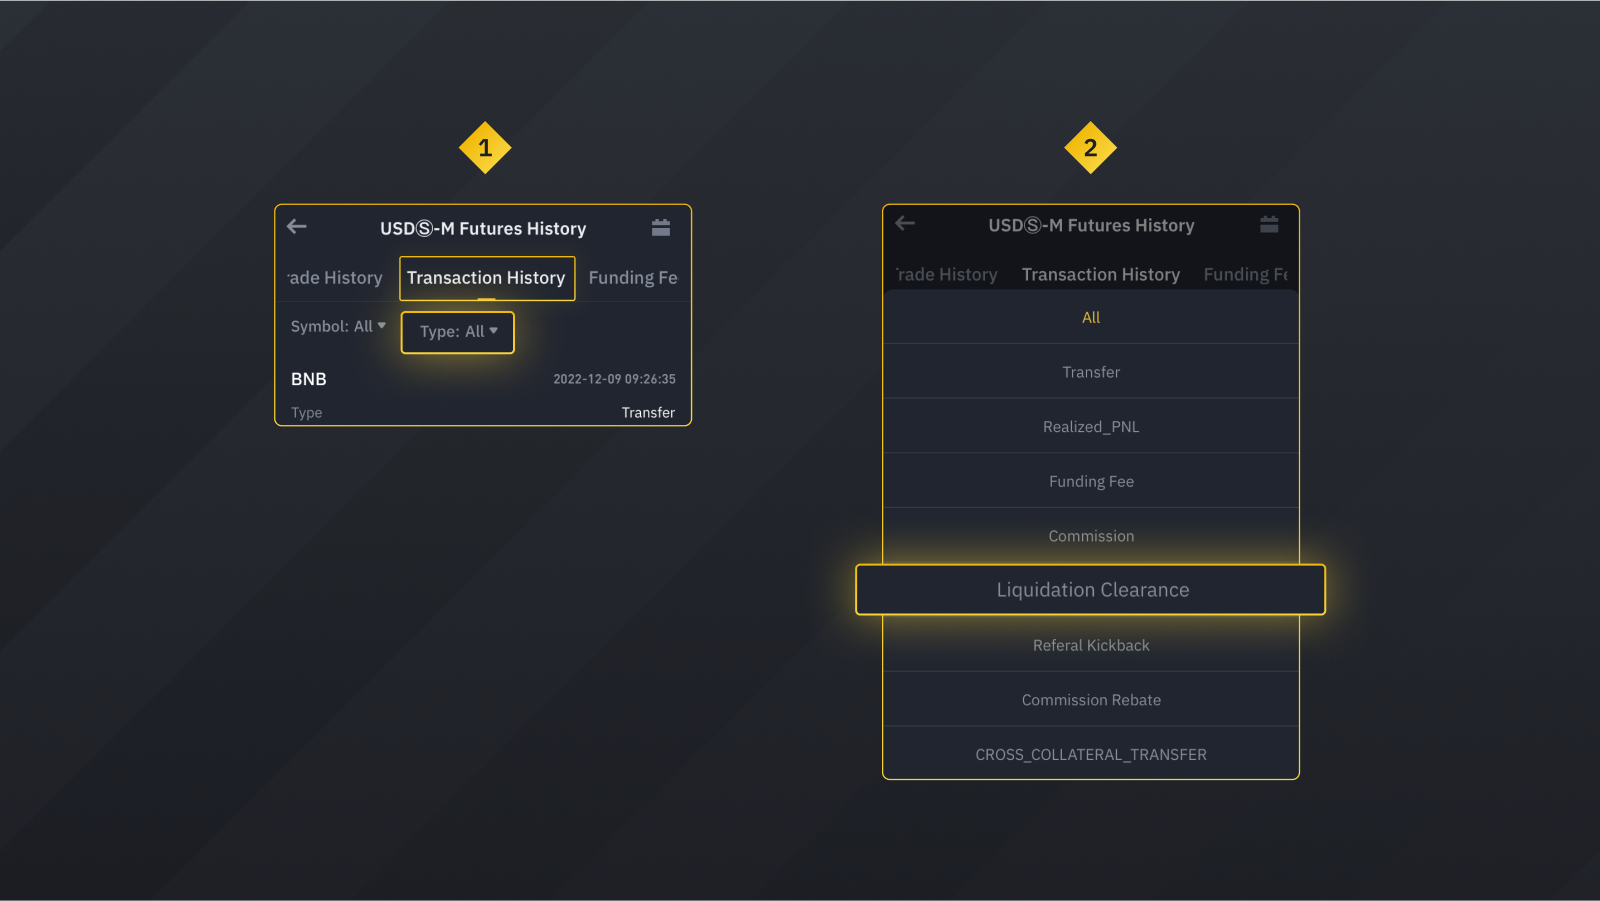The image size is (1600, 901).
Task: Open the Symbol: All dropdown
Action: point(338,326)
